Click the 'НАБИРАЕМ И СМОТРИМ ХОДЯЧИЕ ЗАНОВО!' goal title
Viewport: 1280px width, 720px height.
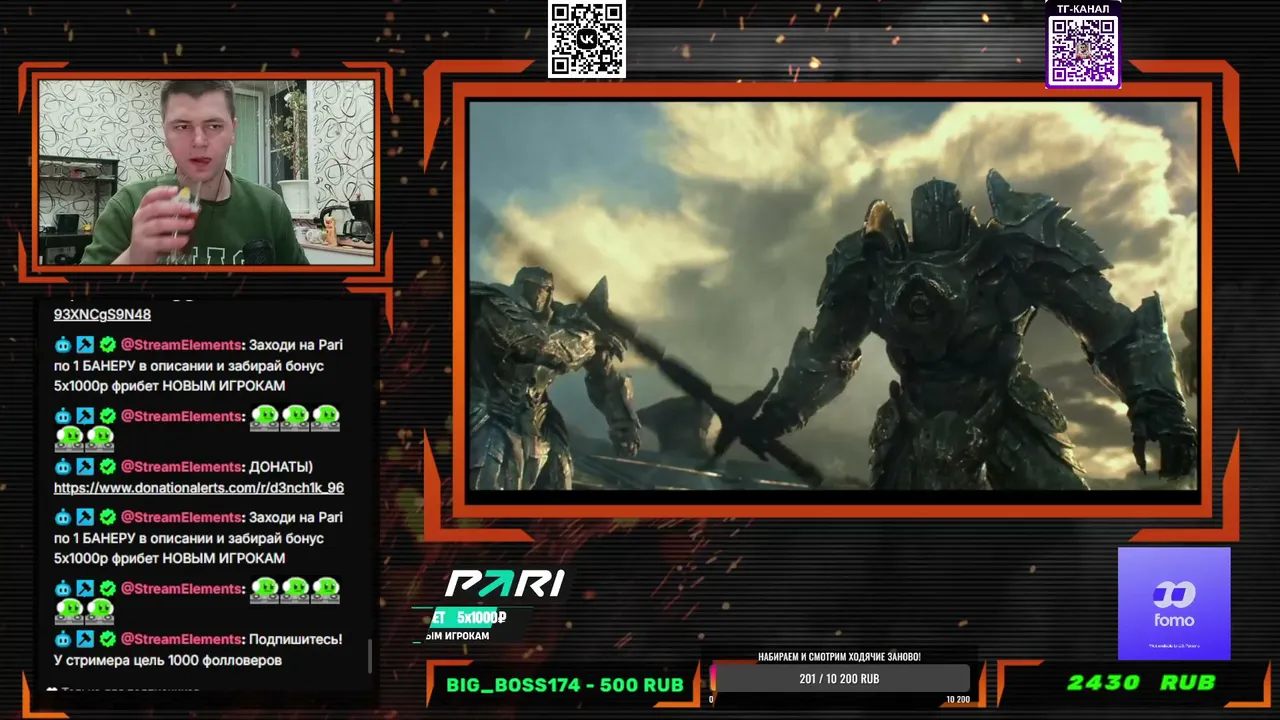(840, 657)
